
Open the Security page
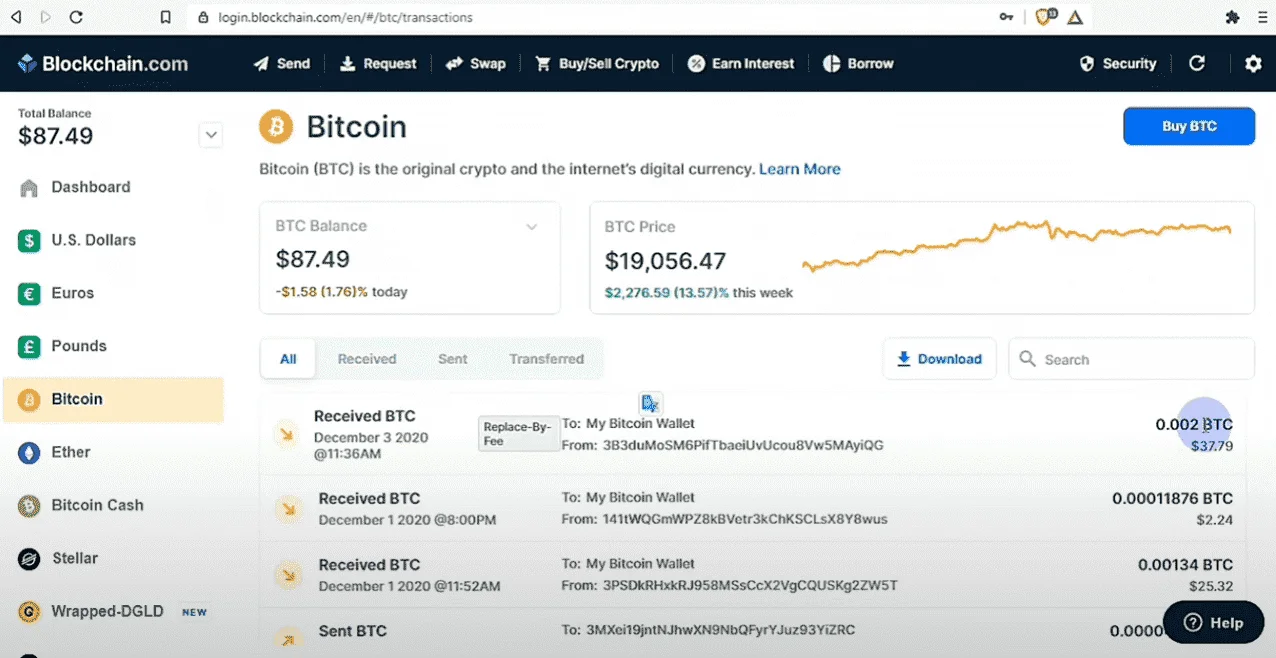pyautogui.click(x=1118, y=64)
